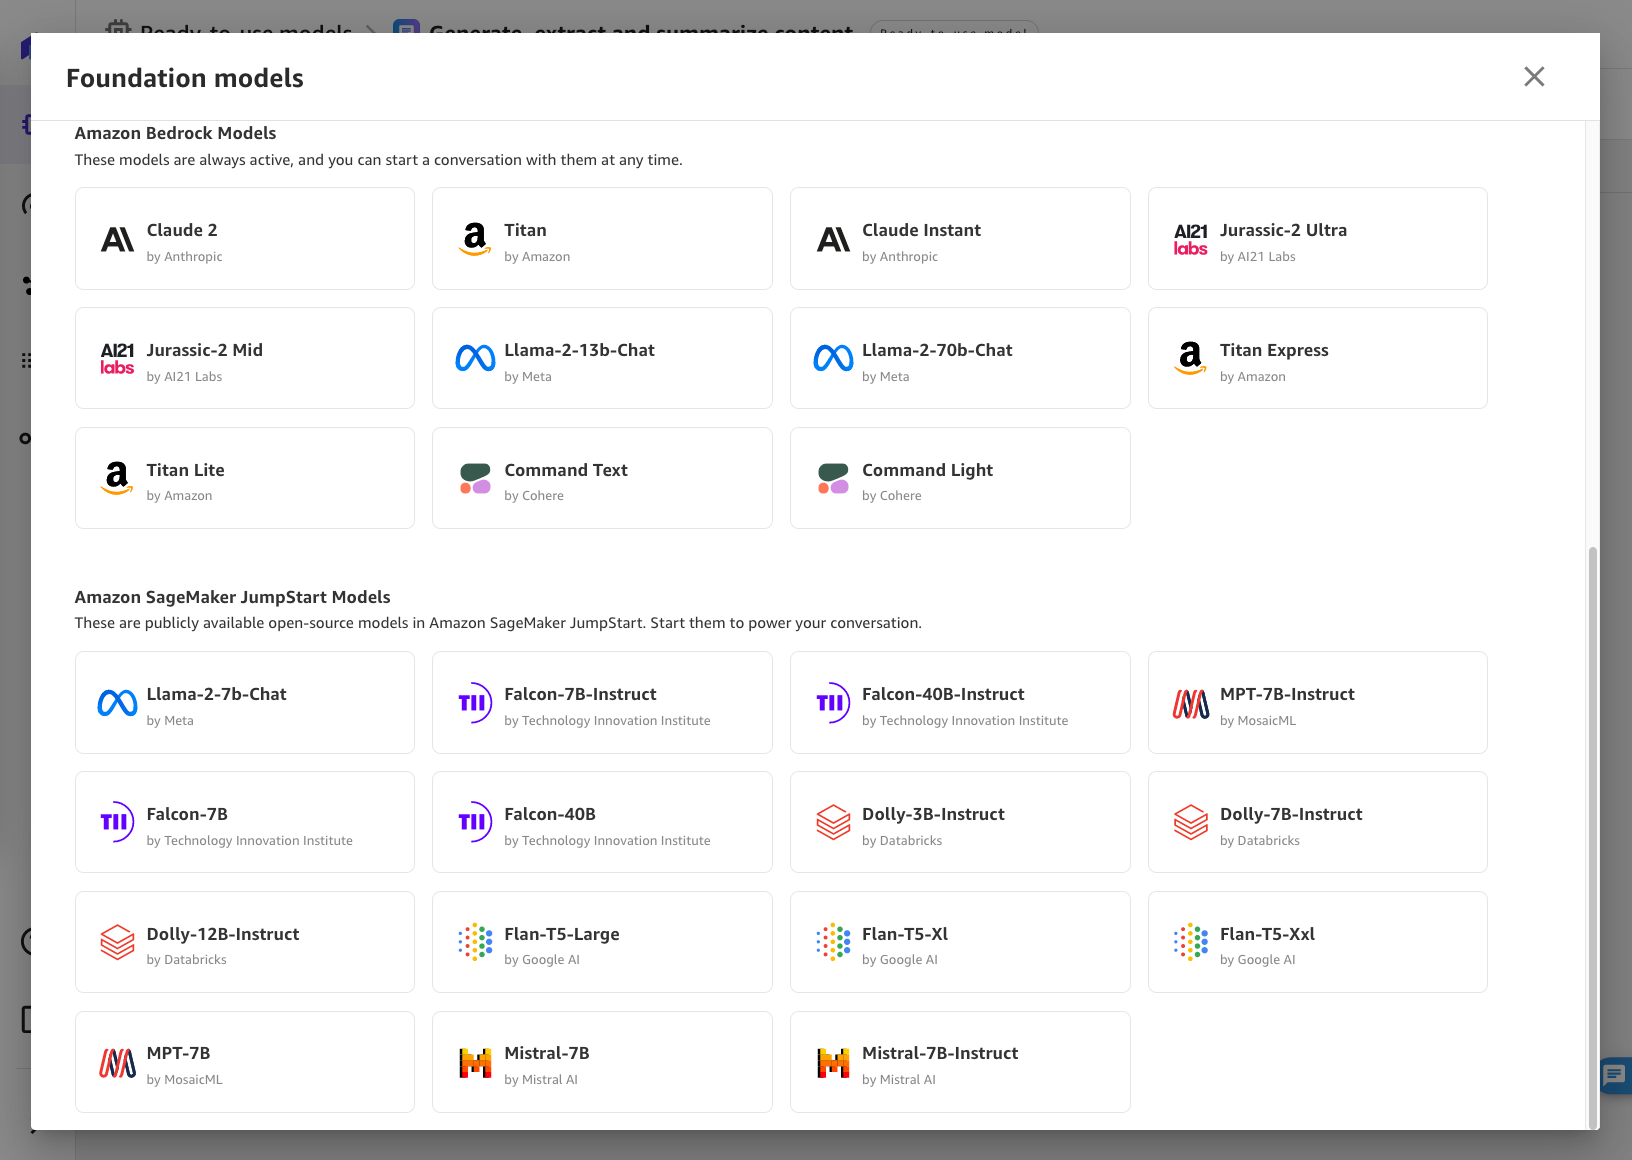Choose the Claude Instant model card

point(960,239)
